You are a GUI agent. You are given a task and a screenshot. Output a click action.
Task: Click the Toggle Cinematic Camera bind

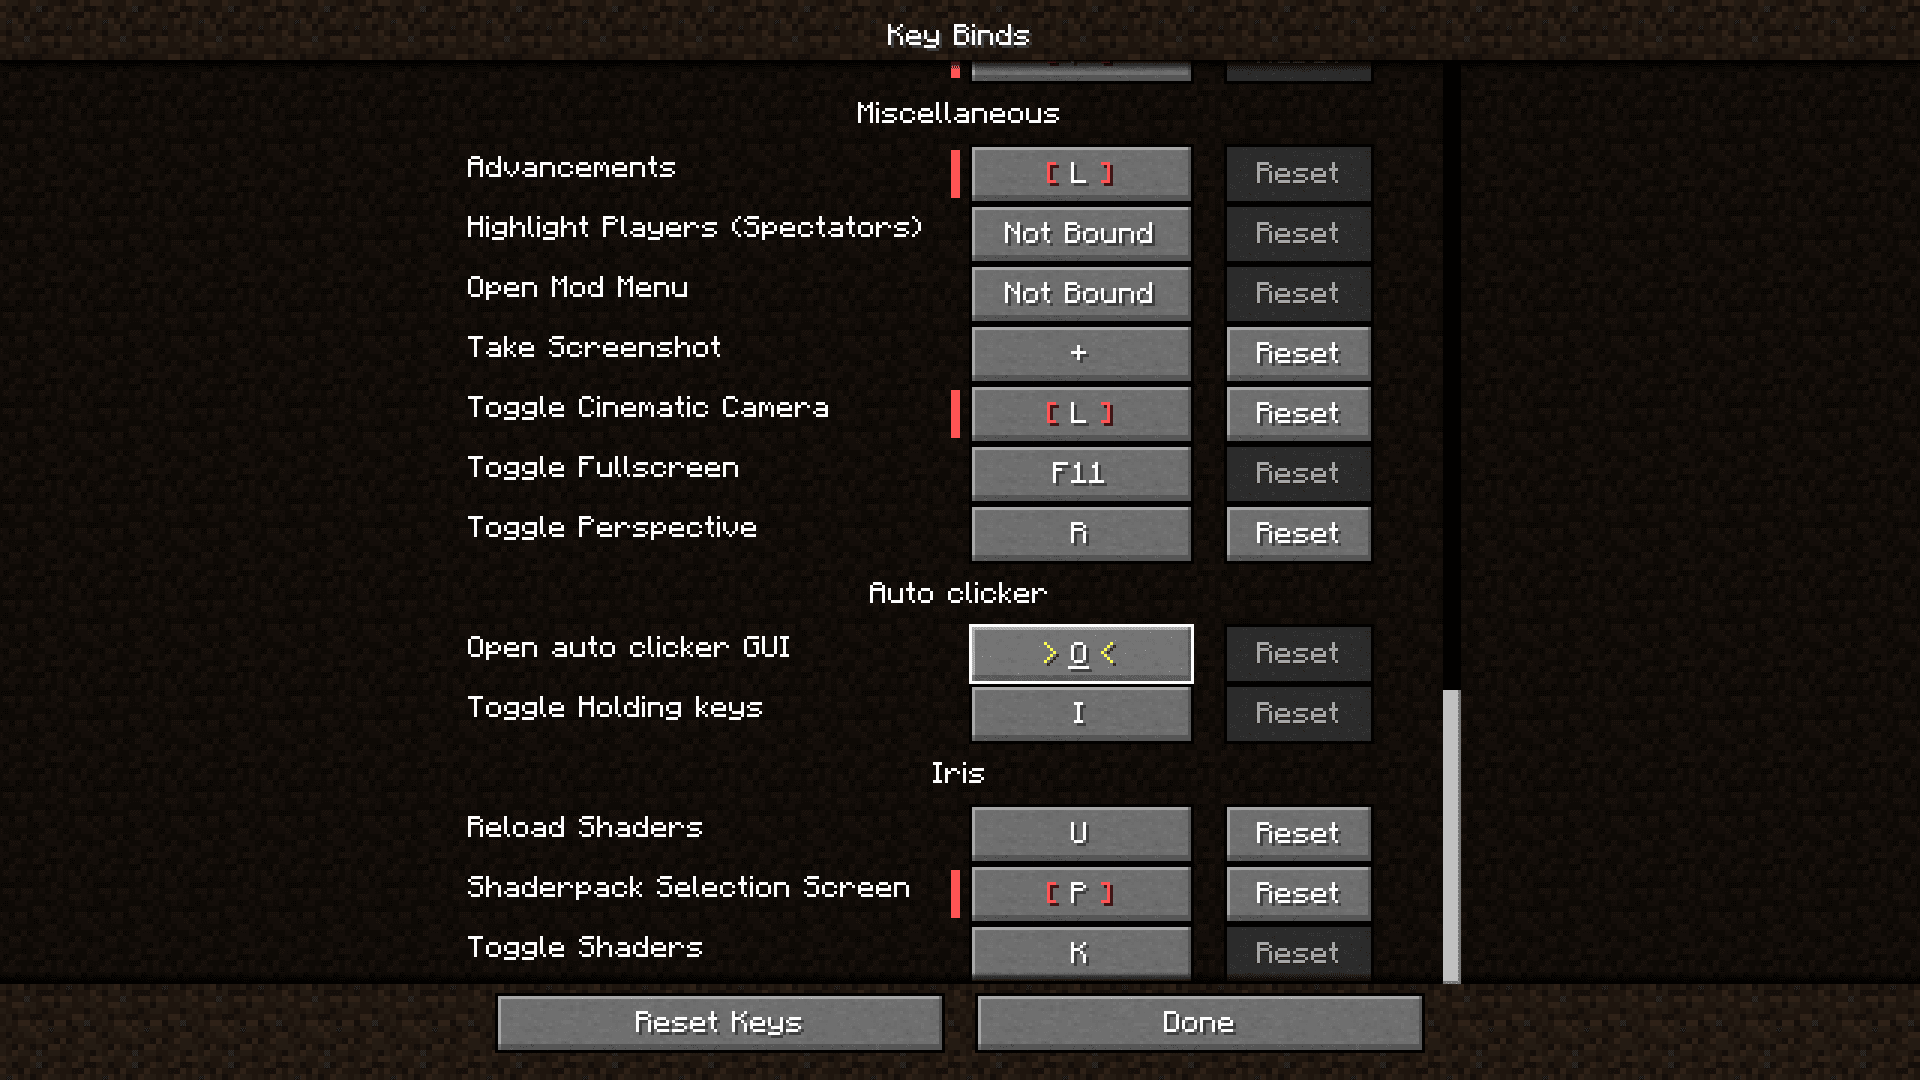[1079, 413]
